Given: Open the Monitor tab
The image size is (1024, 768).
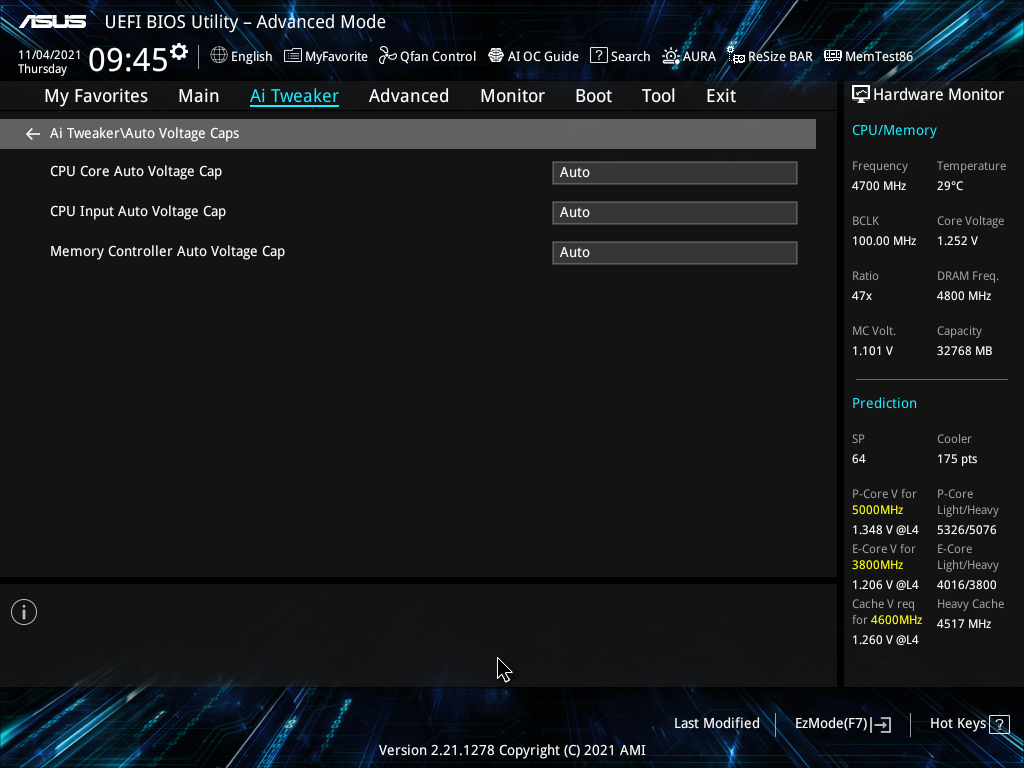Looking at the screenshot, I should click(513, 95).
